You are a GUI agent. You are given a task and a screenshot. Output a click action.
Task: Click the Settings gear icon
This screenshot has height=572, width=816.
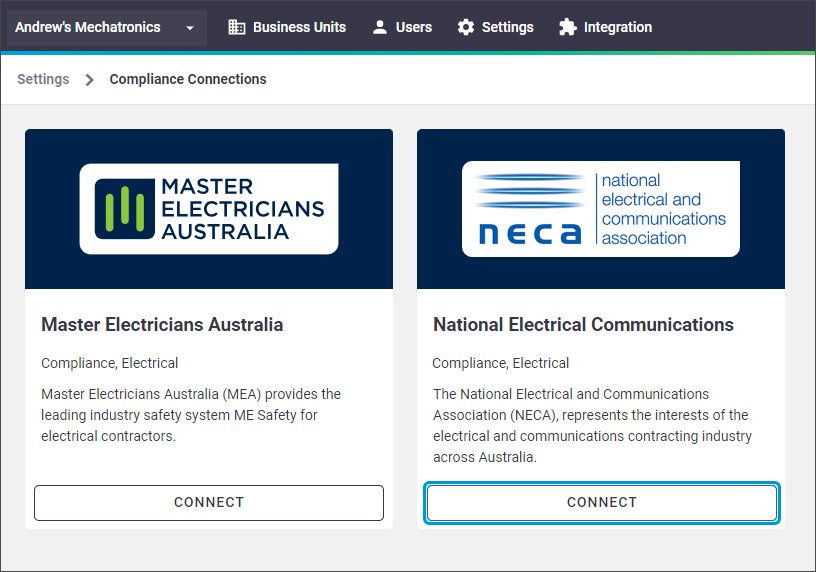tap(466, 27)
